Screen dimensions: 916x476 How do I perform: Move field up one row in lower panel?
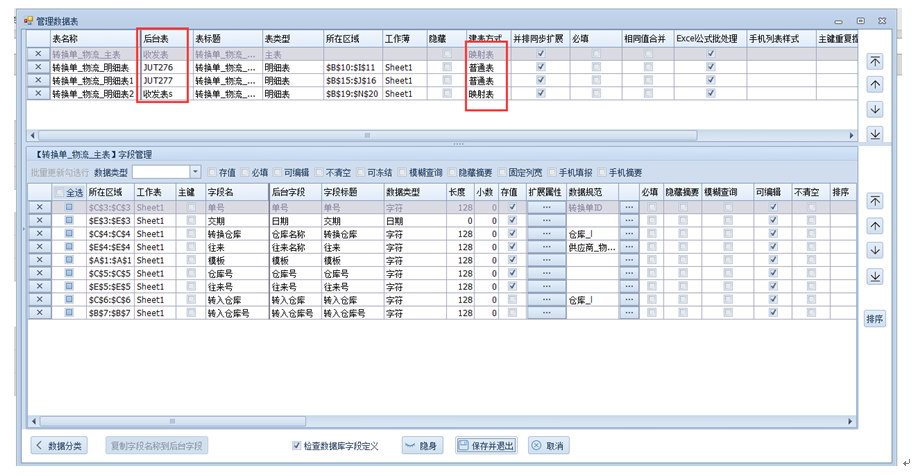[875, 226]
